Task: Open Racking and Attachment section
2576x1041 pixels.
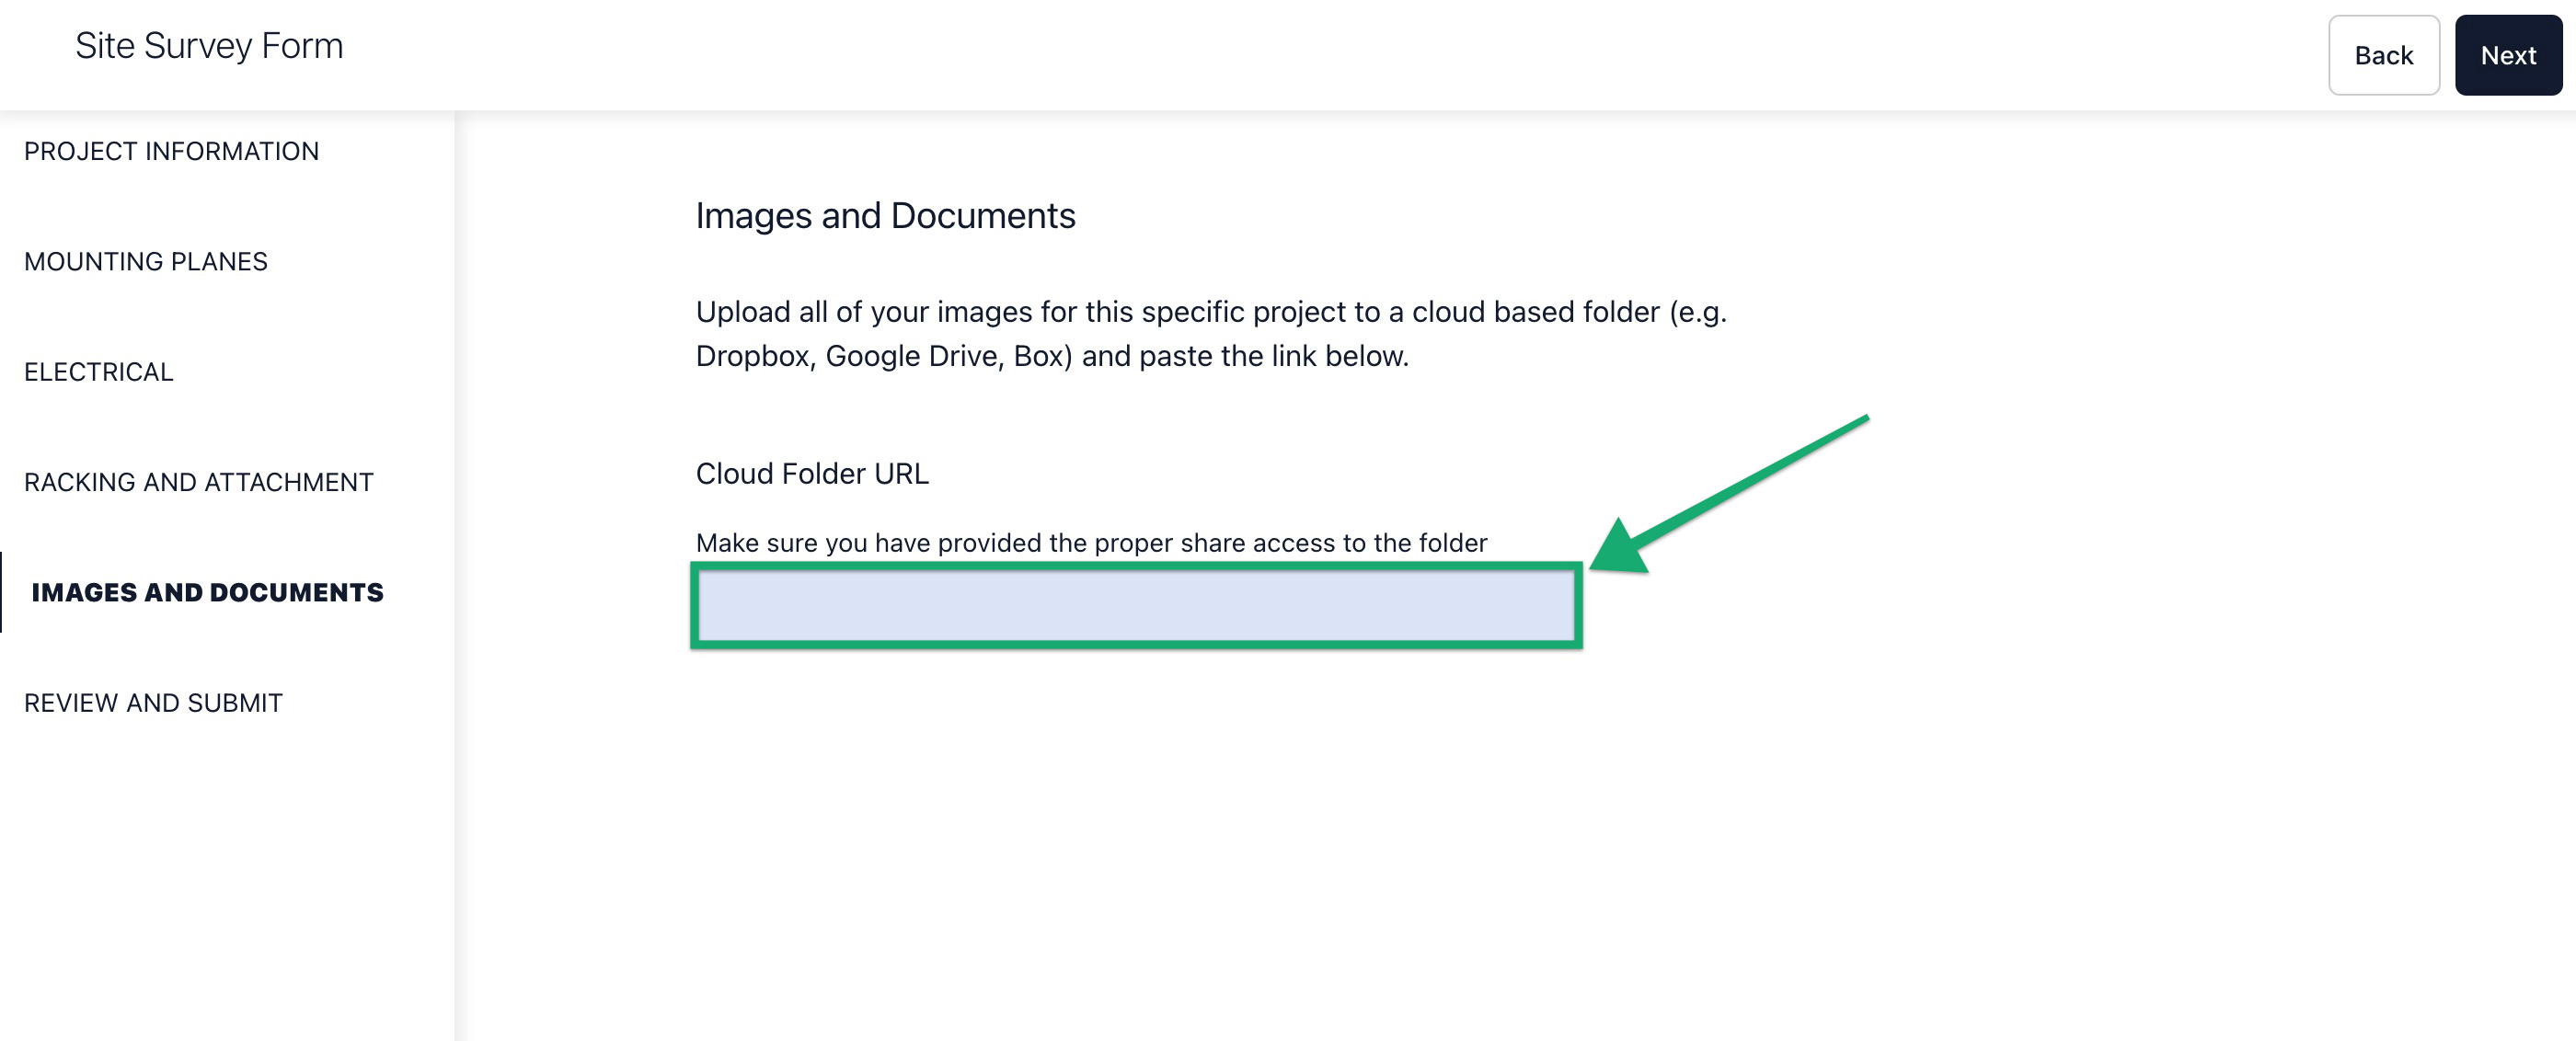Action: [x=198, y=482]
